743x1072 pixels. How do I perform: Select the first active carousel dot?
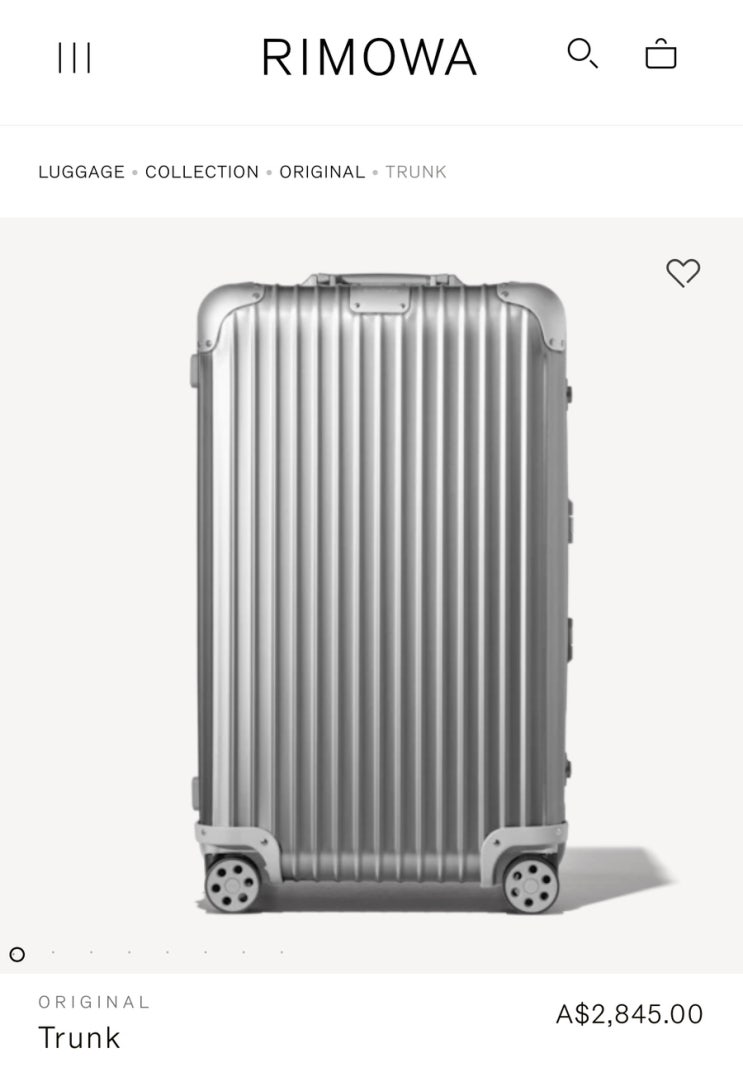pos(17,954)
